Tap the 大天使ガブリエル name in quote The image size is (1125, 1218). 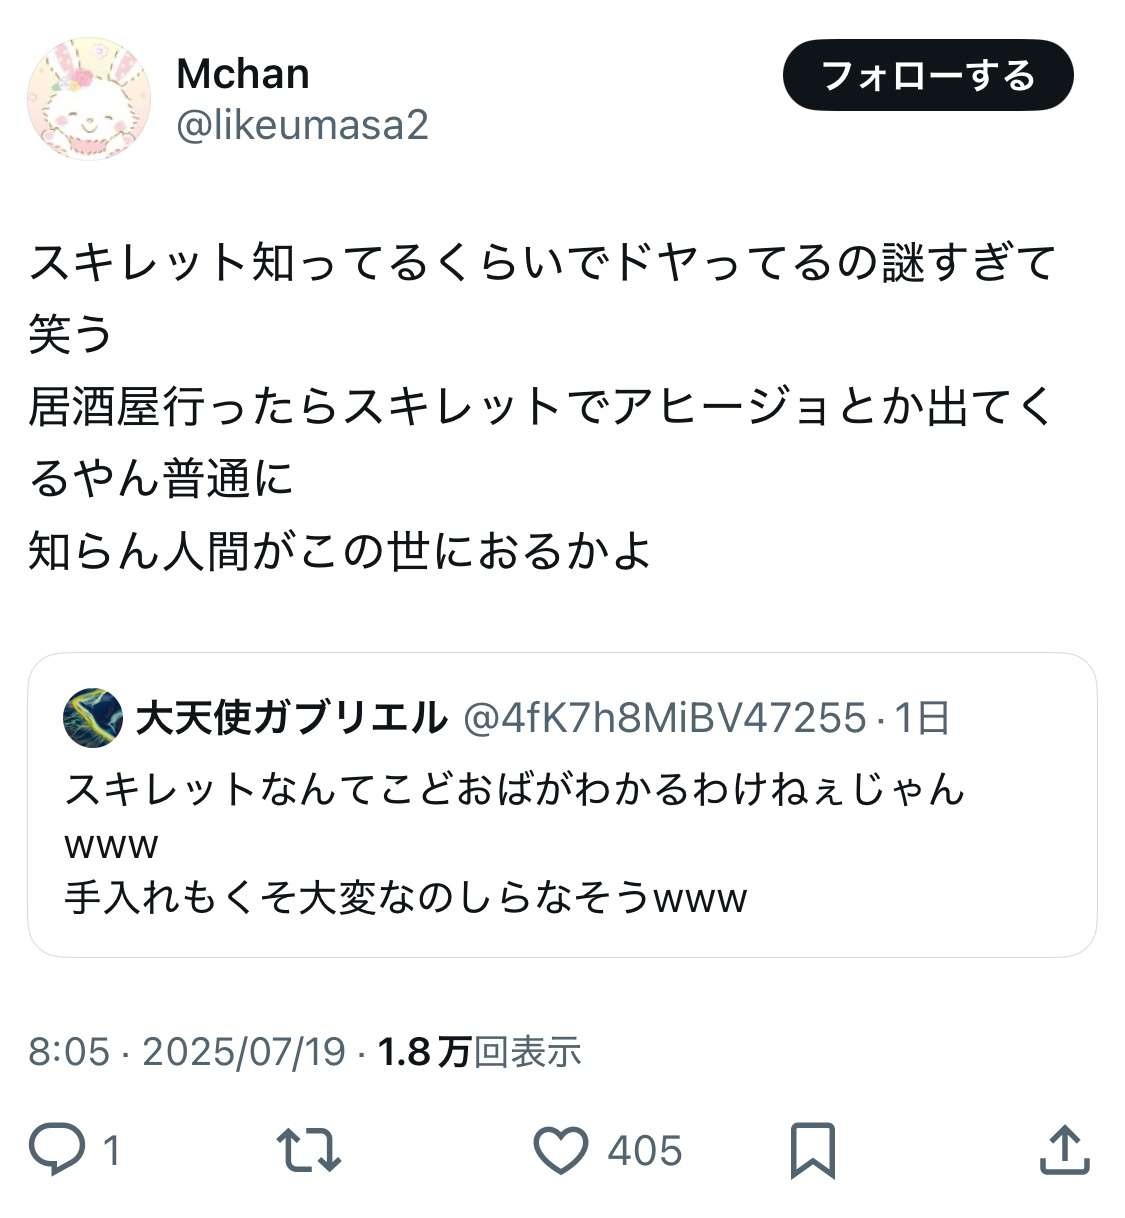click(x=291, y=718)
